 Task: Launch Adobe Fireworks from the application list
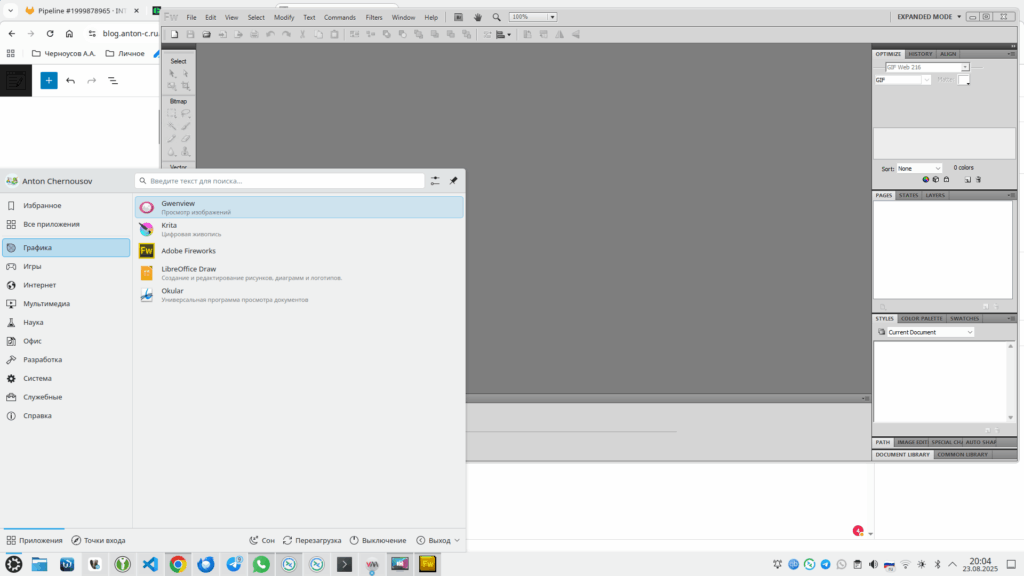click(189, 251)
